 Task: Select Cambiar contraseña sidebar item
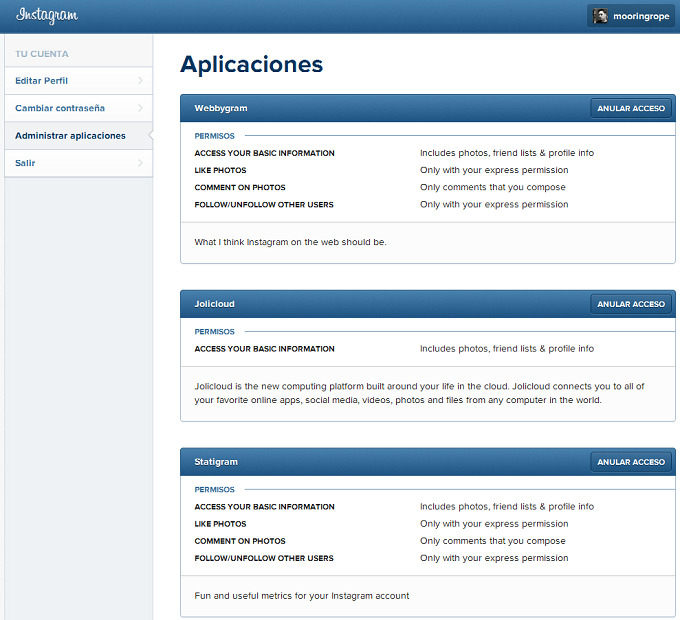click(60, 108)
